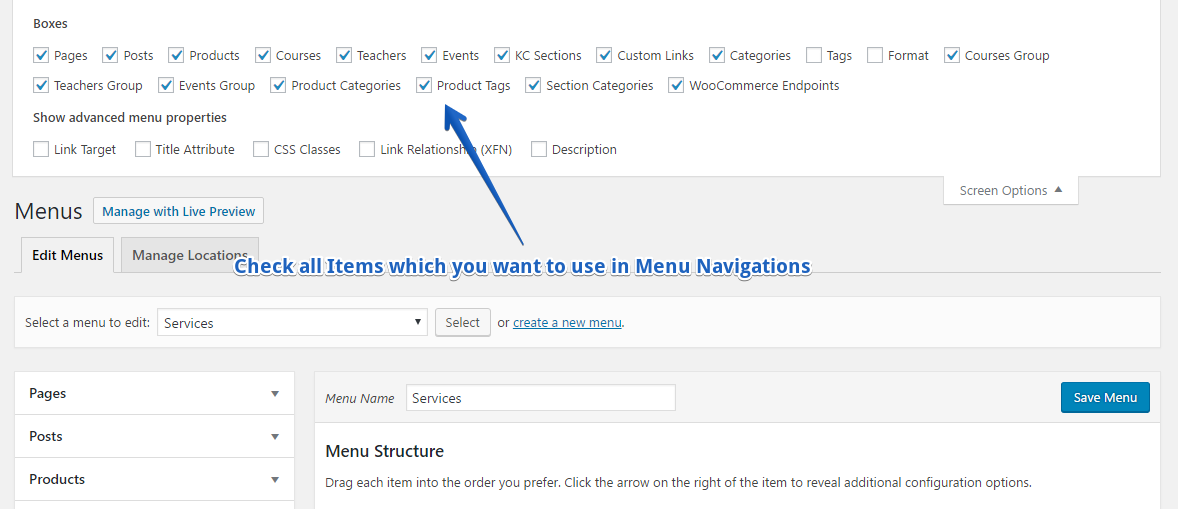Click the Save Menu button
Screen dimensions: 1178x509
pyautogui.click(x=1105, y=397)
